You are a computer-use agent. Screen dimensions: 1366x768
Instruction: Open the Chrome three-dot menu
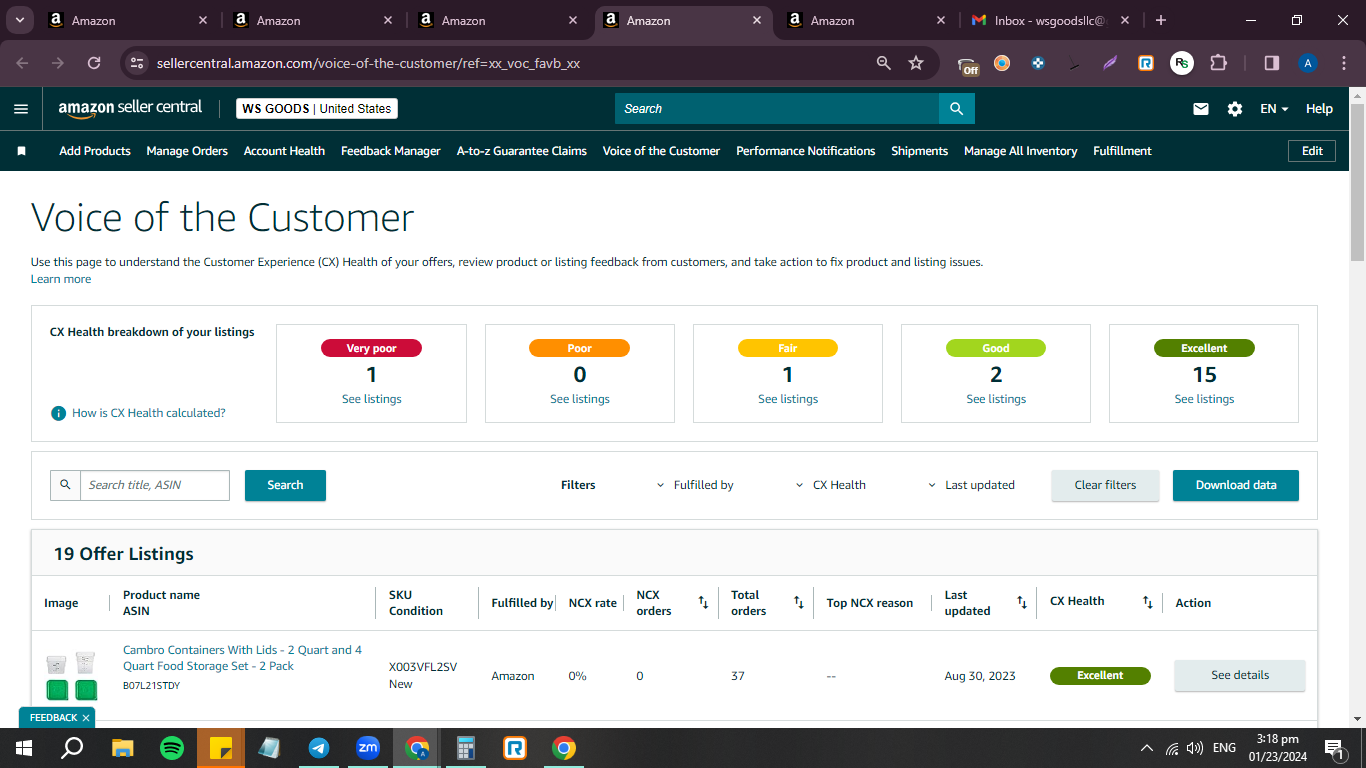point(1343,63)
